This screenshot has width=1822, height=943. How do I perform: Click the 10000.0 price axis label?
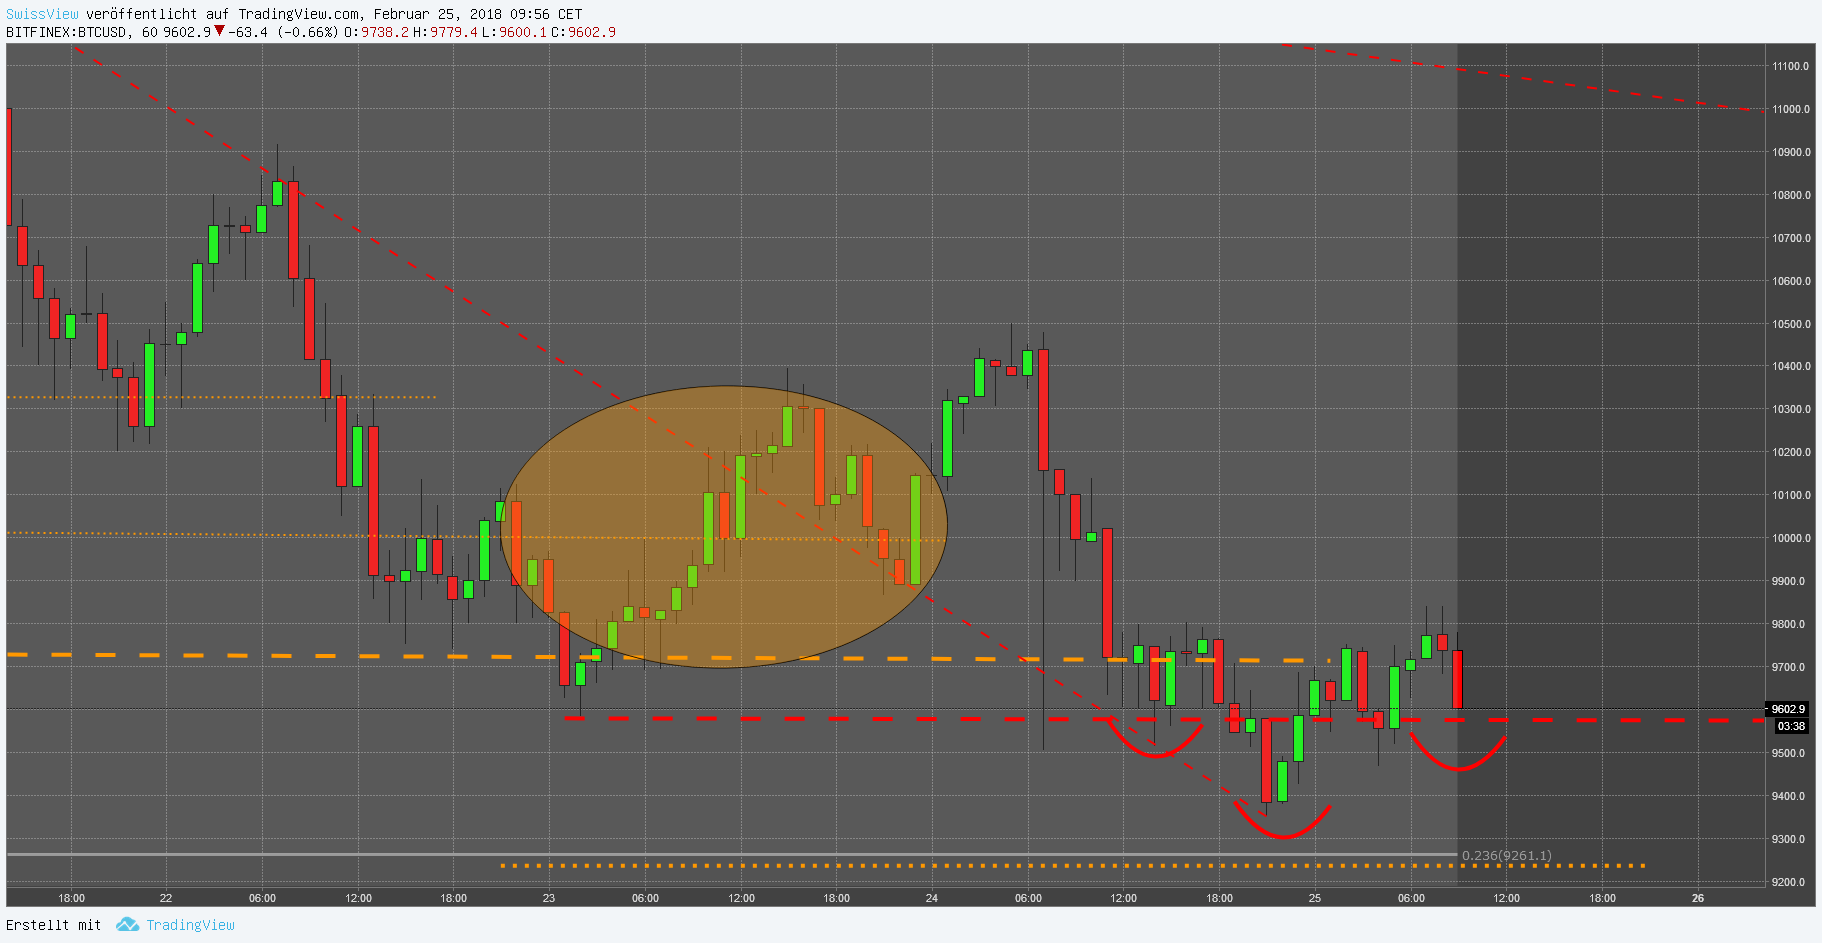coord(1791,538)
